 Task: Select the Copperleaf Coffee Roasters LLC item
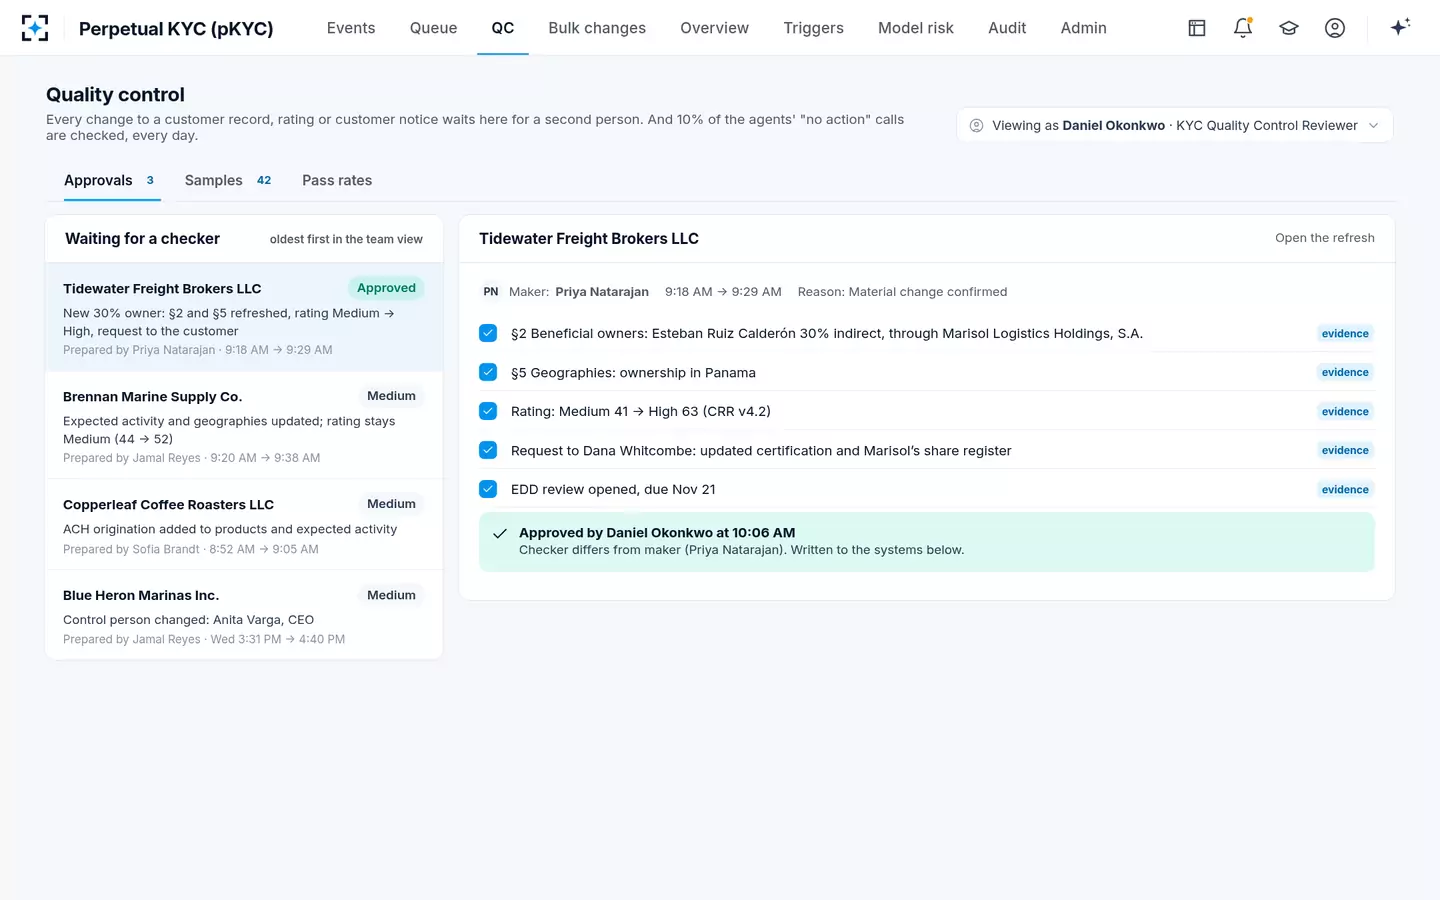pos(244,525)
